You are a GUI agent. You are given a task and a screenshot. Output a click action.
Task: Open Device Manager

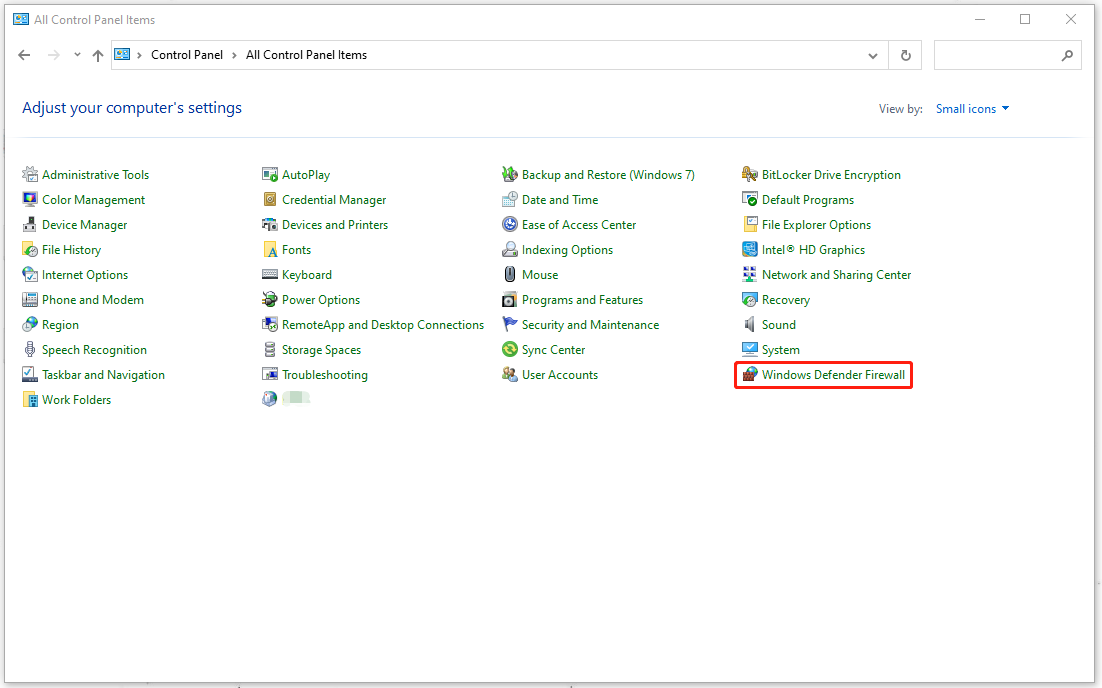pyautogui.click(x=84, y=224)
